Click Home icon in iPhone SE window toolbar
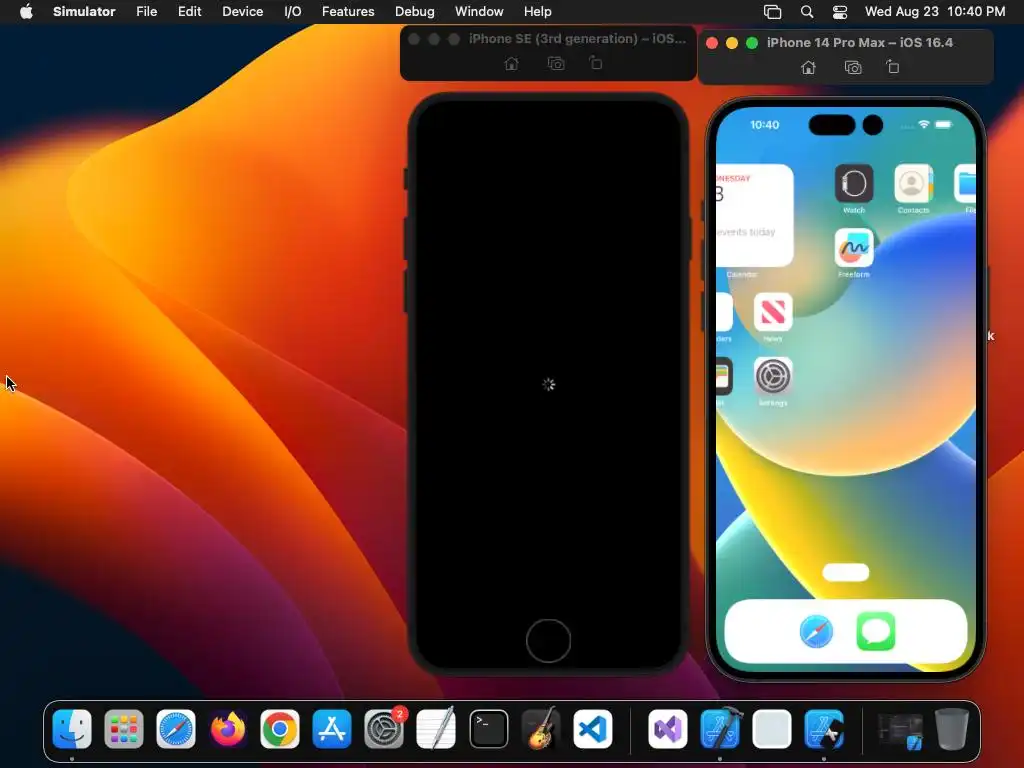 pyautogui.click(x=511, y=63)
